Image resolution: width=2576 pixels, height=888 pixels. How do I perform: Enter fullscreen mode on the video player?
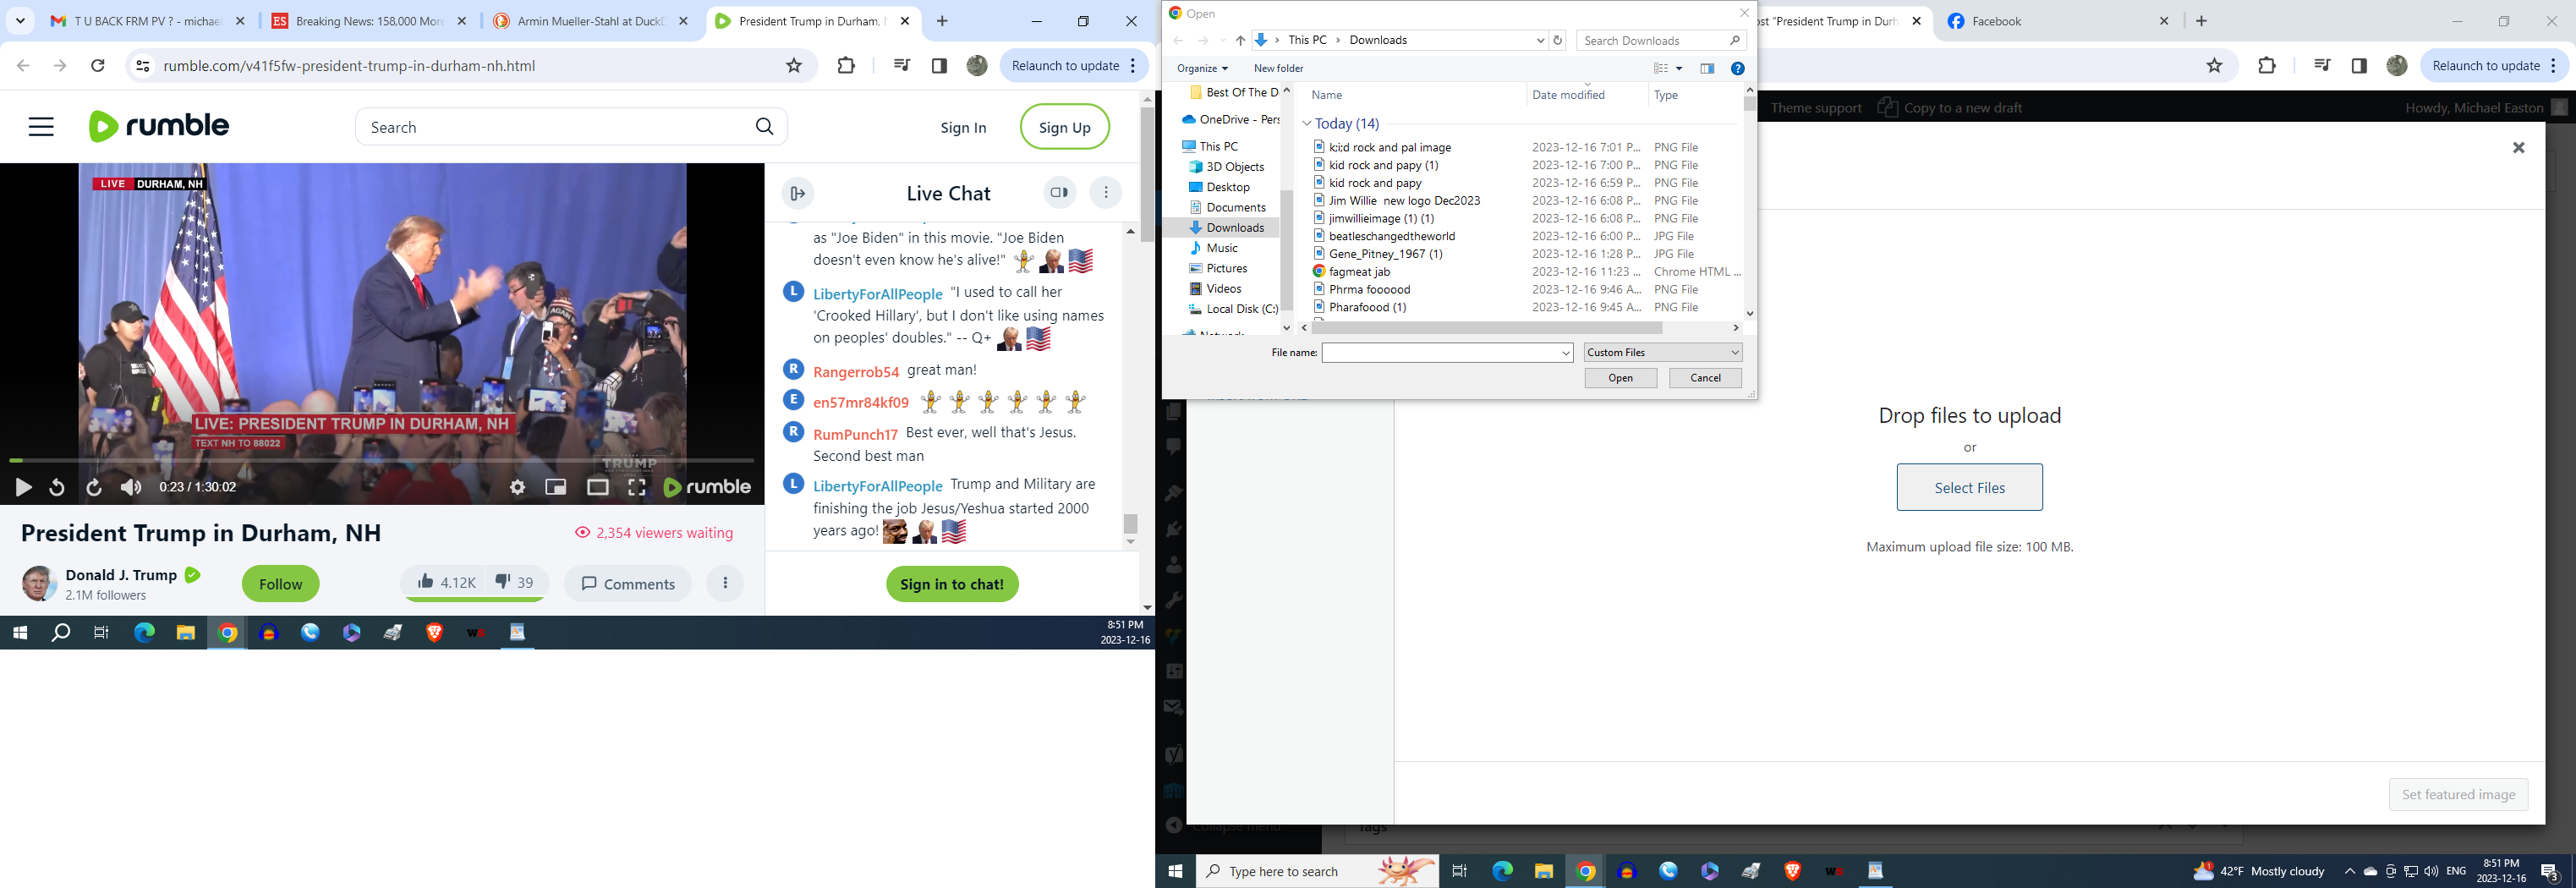tap(636, 487)
